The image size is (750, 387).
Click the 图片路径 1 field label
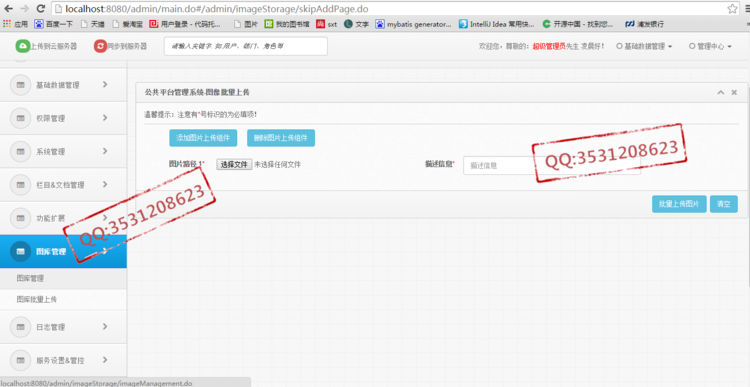187,164
